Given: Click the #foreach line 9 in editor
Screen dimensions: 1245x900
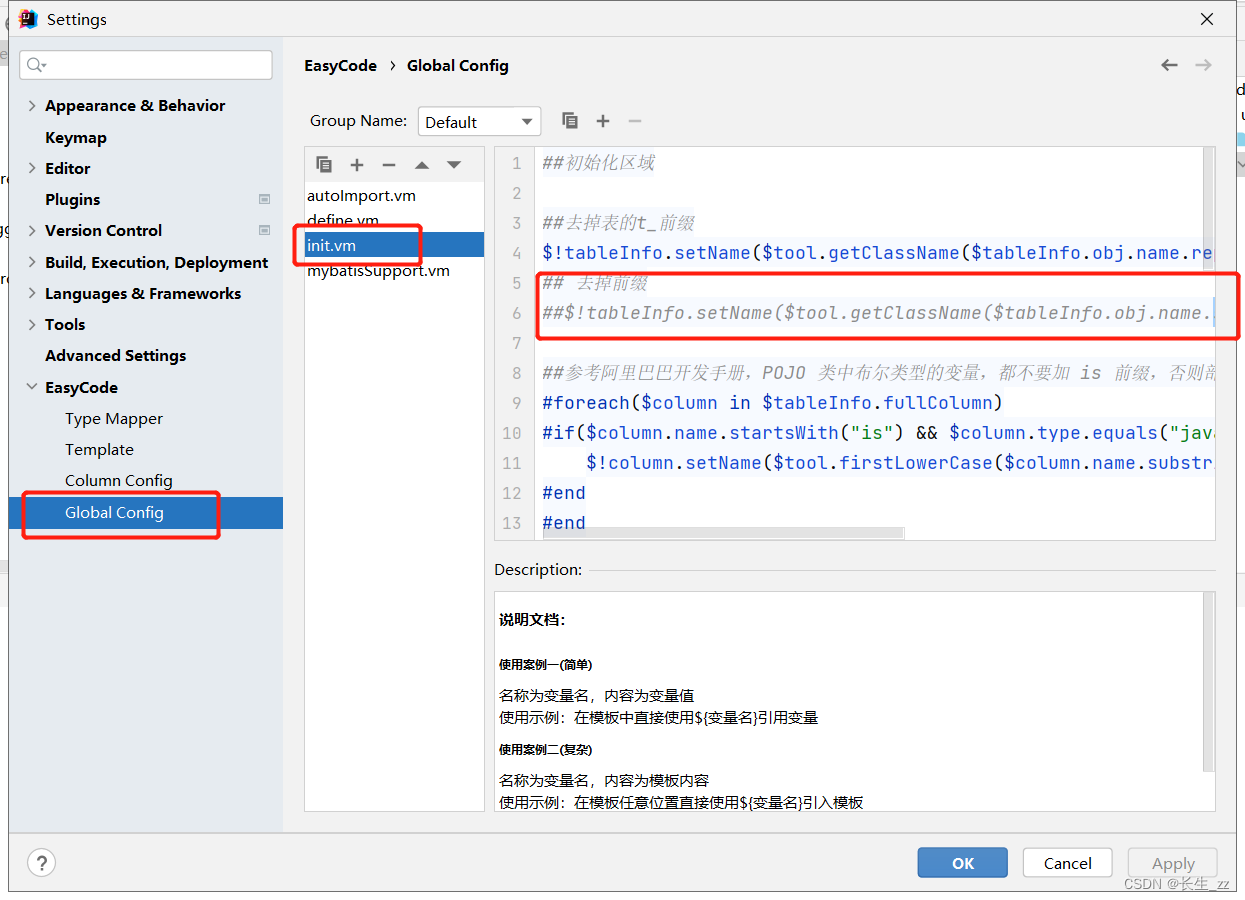Looking at the screenshot, I should click(772, 403).
